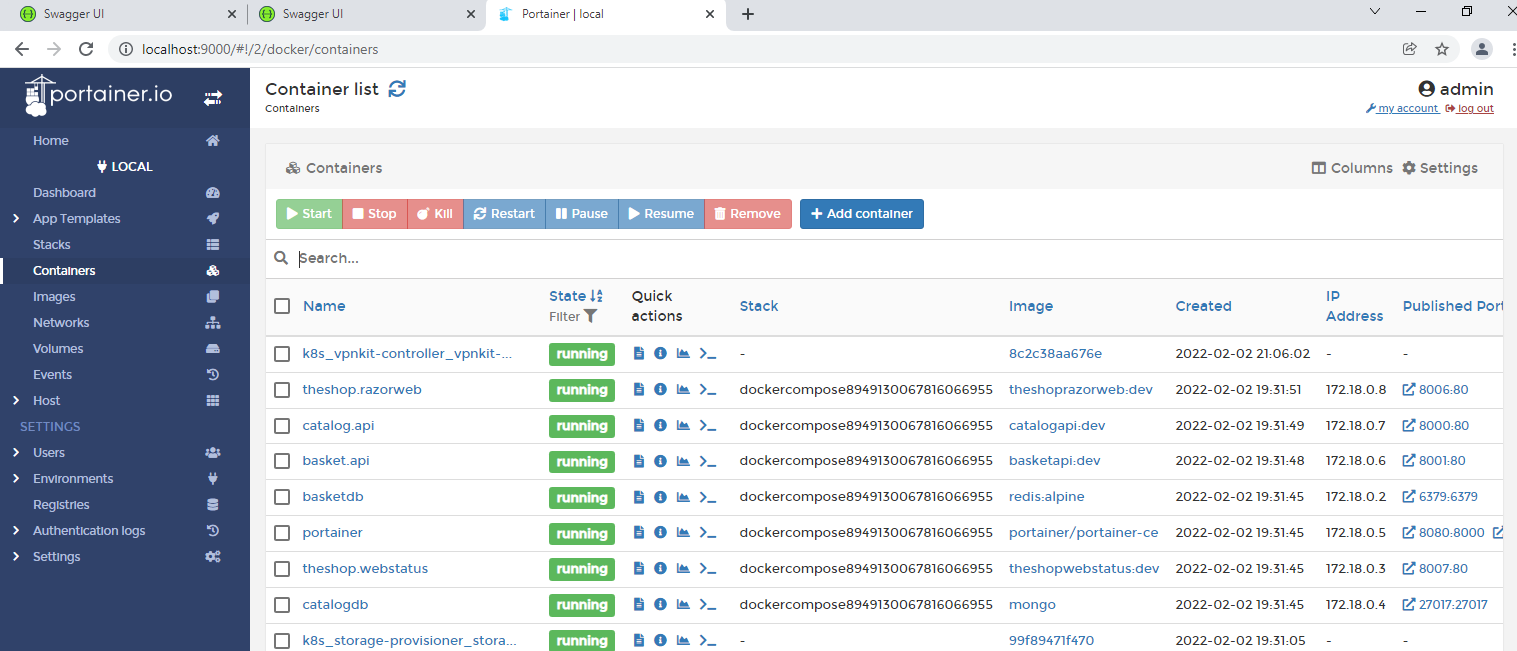Screen dimensions: 1517x651
Task: Switch to the second Swagger UI tab
Action: pos(366,14)
